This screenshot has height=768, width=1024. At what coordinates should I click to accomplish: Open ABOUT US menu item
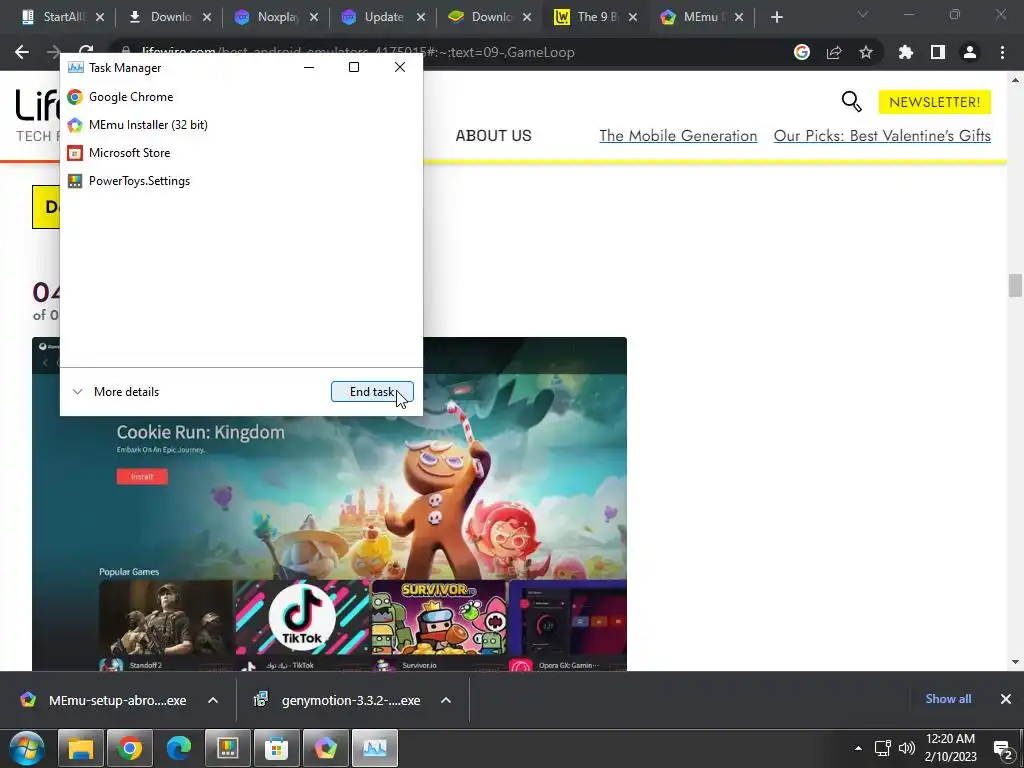pos(494,136)
